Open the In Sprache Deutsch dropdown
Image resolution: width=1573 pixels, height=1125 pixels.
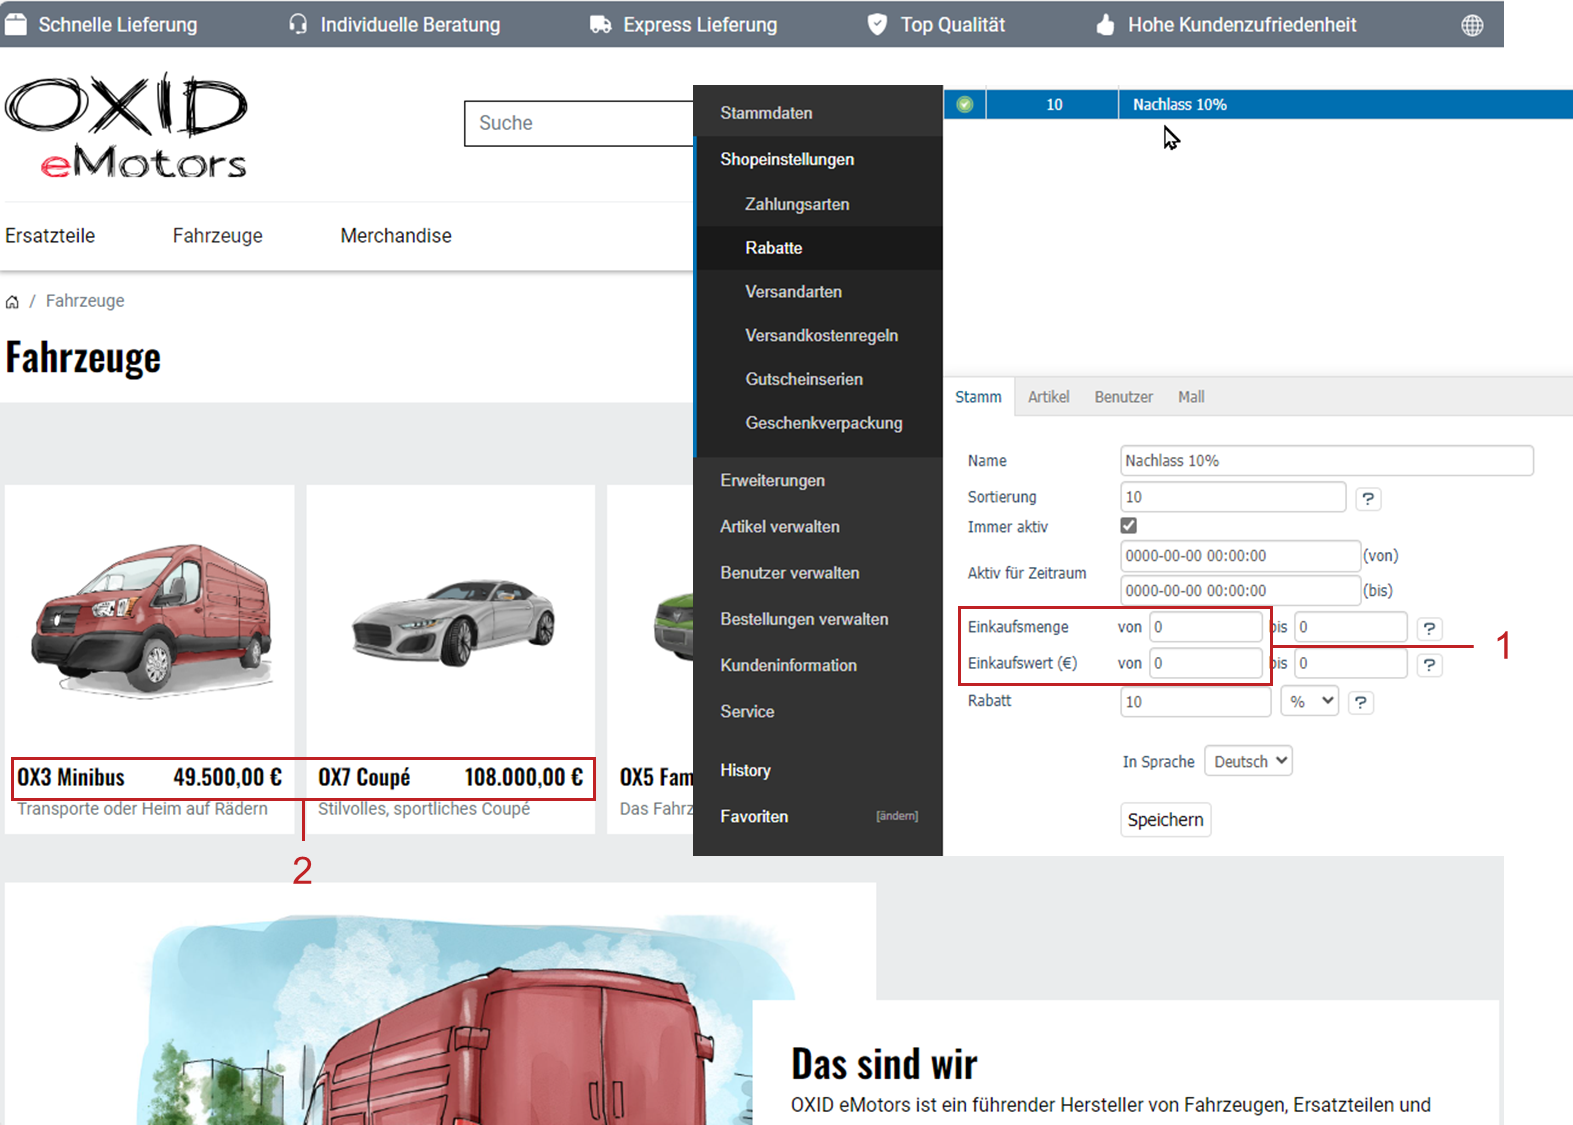tap(1248, 762)
